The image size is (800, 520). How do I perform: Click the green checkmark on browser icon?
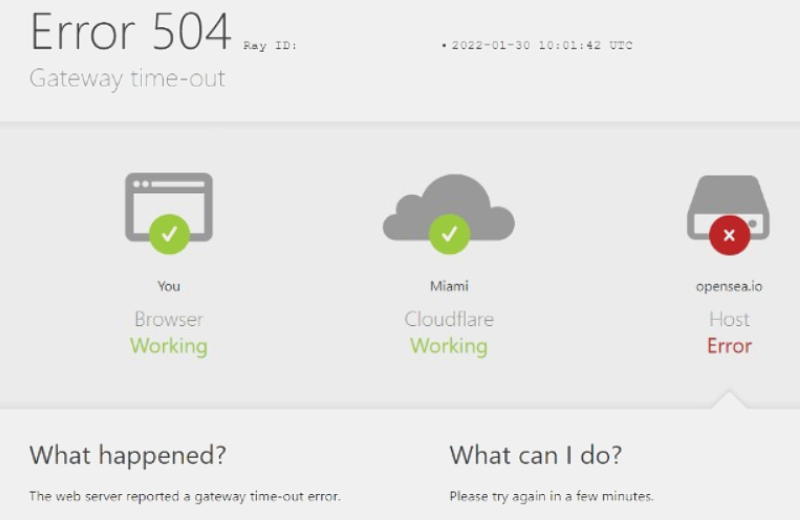click(x=169, y=234)
